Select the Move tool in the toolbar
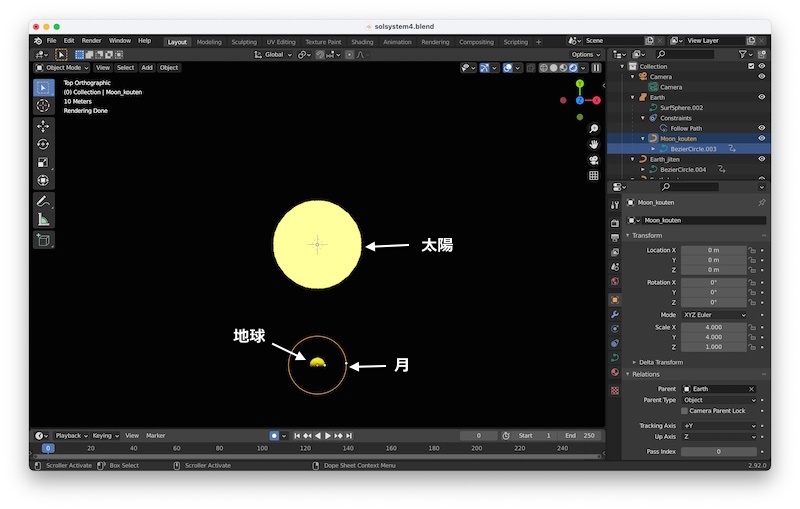The height and width of the screenshot is (509, 800). 43,126
